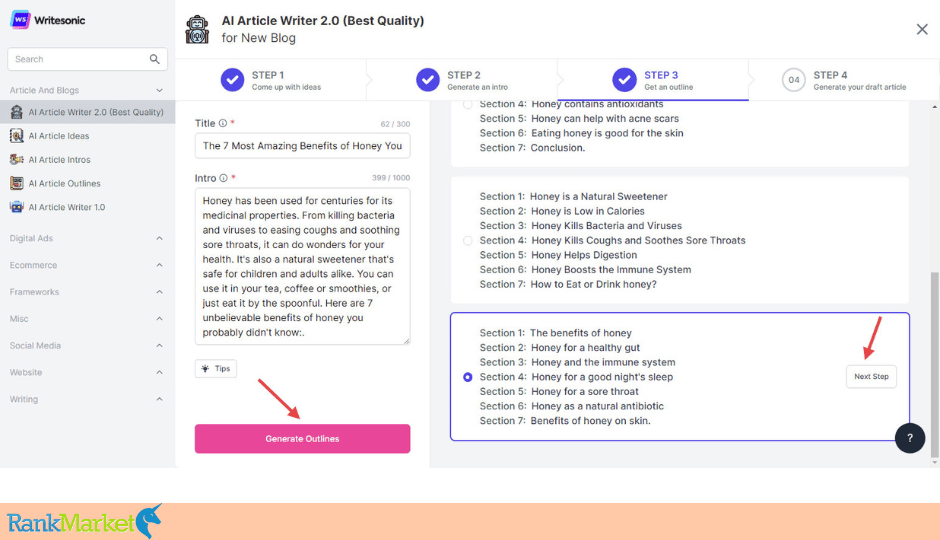Click the lightbulb icon in Tips
Viewport: 940px width, 540px height.
(x=205, y=369)
